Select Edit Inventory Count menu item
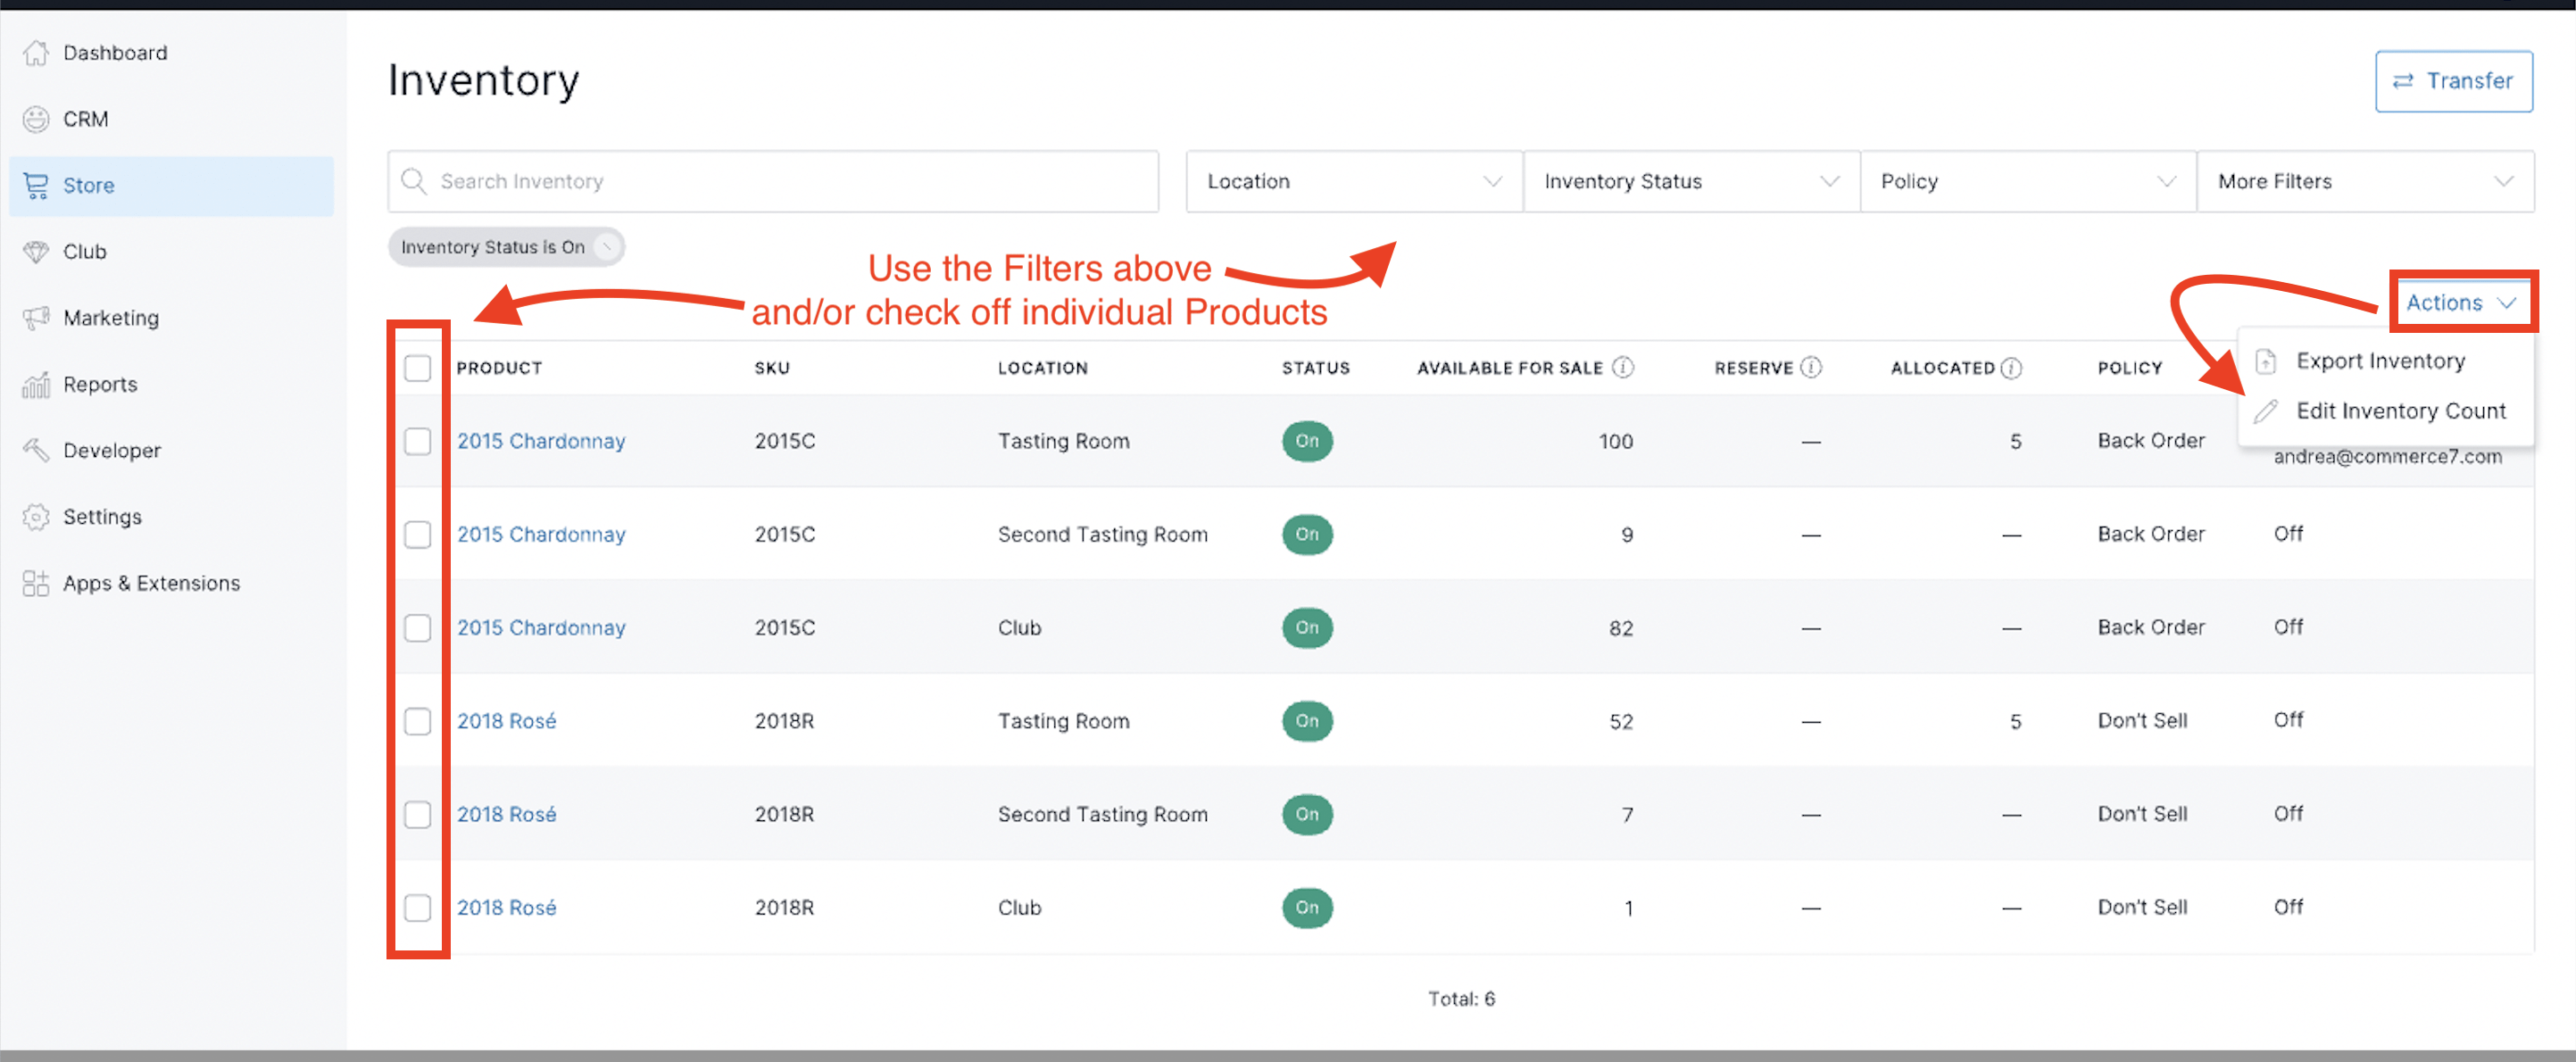 [2399, 411]
